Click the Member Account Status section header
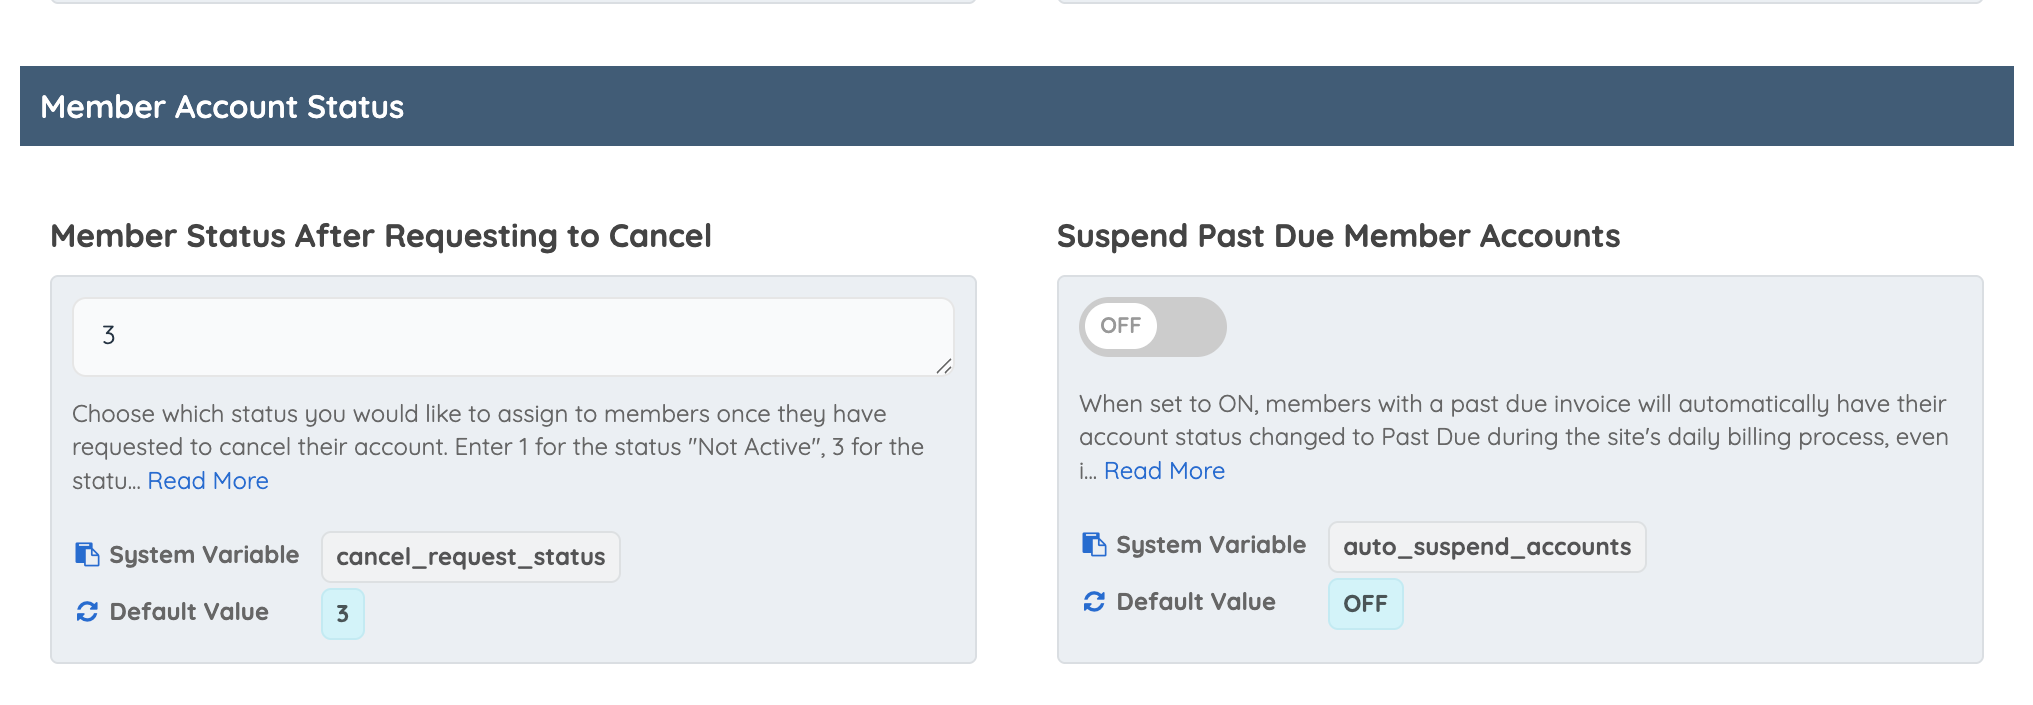Viewport: 2033px width, 705px height. [1016, 106]
